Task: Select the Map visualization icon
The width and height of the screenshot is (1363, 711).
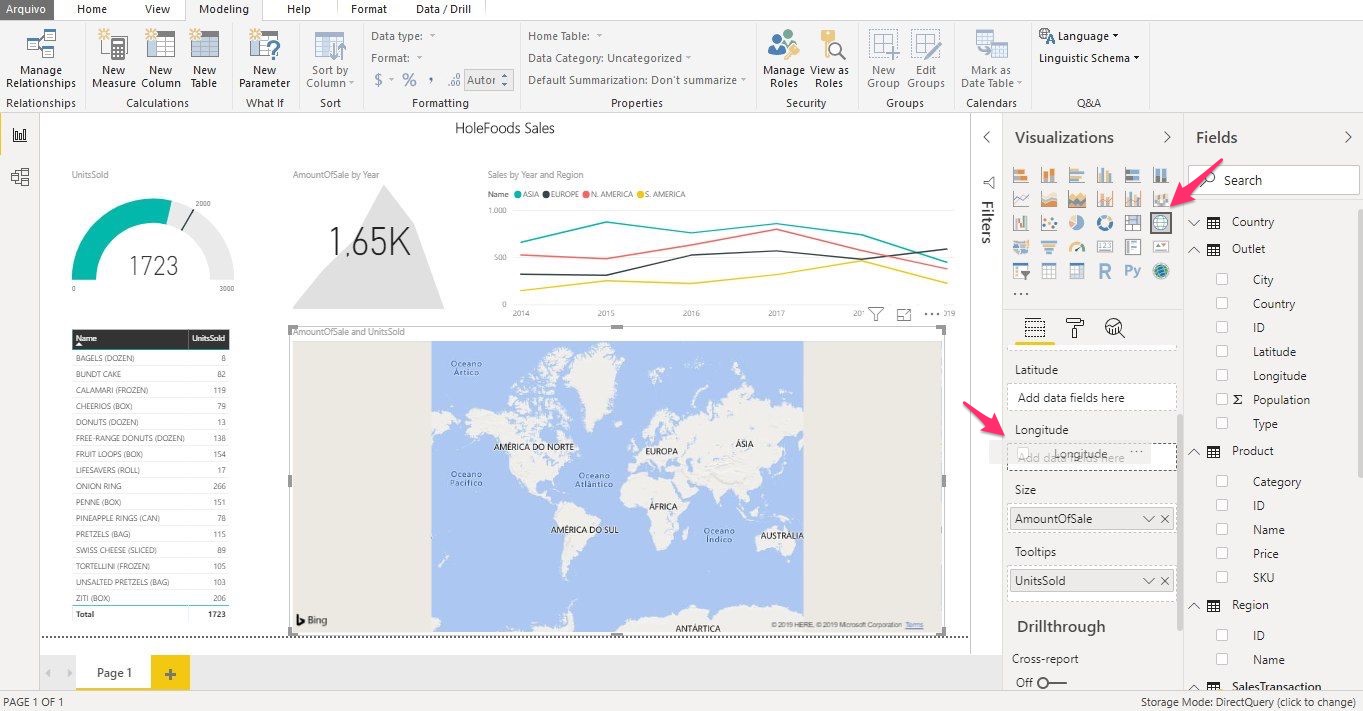Action: pos(1160,223)
